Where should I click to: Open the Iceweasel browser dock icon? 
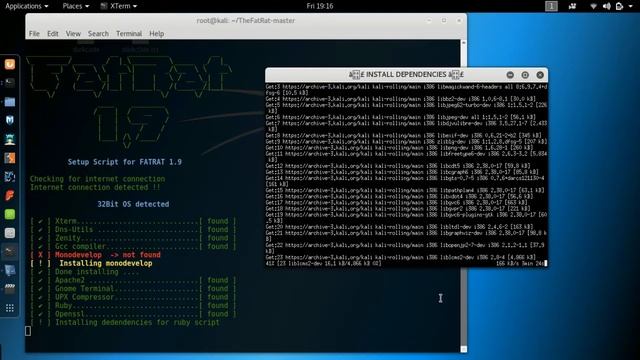tap(10, 64)
